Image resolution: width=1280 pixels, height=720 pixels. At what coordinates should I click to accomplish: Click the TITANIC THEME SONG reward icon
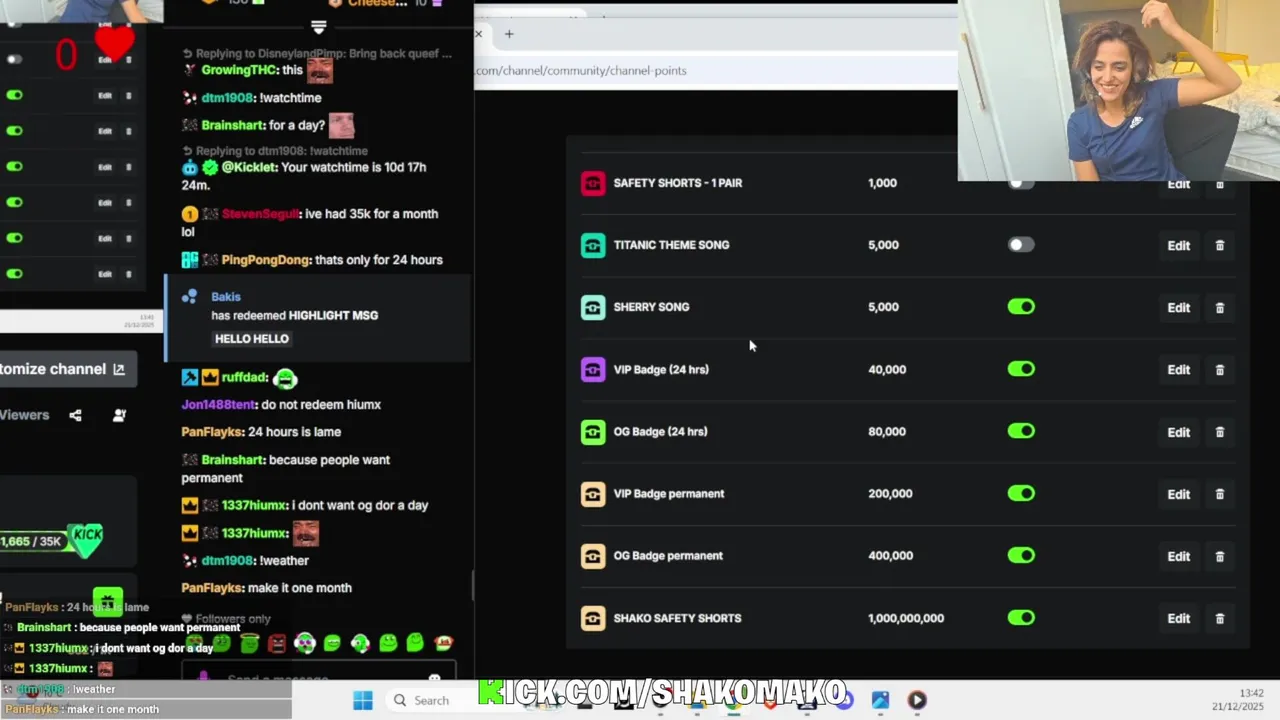point(593,245)
